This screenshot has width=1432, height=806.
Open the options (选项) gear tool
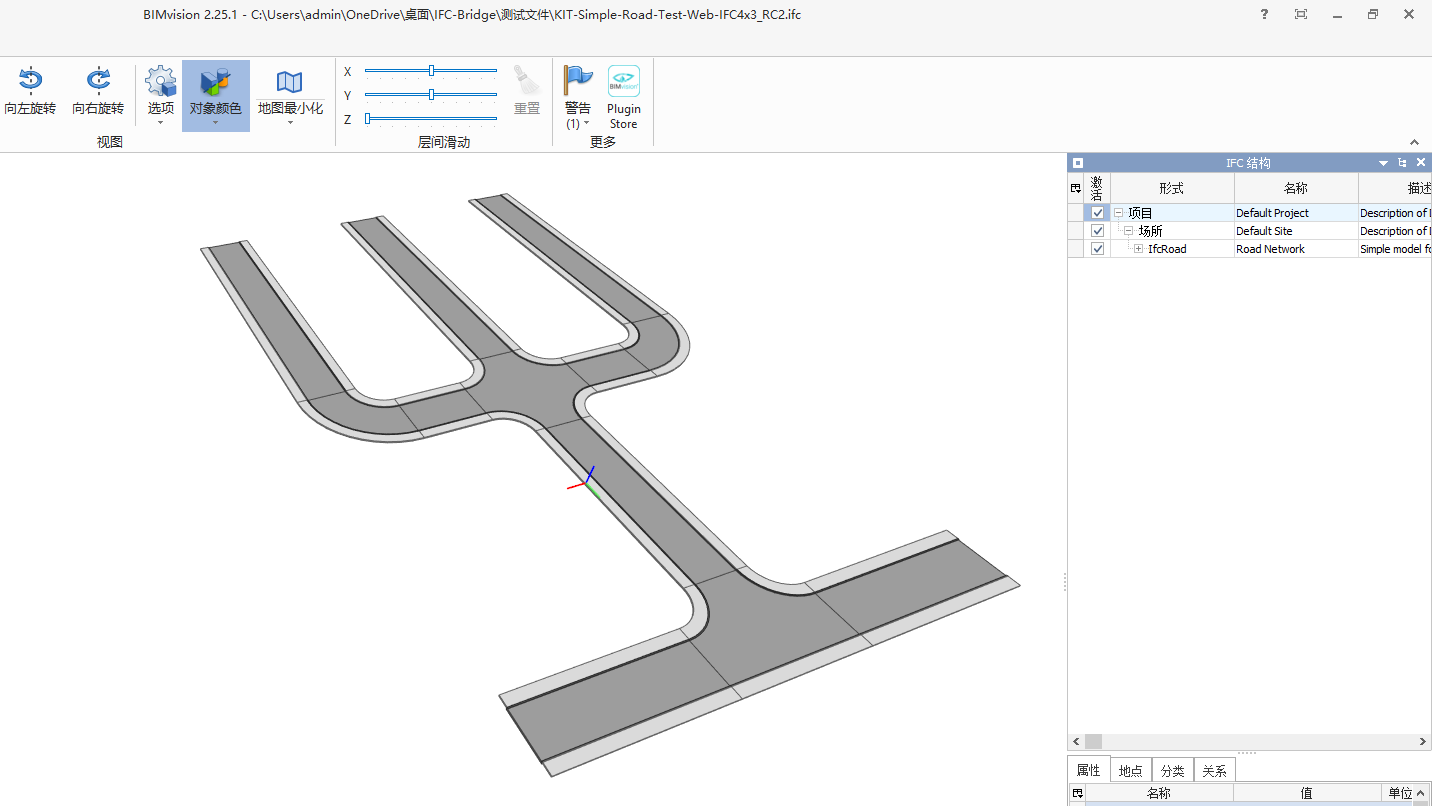click(160, 81)
